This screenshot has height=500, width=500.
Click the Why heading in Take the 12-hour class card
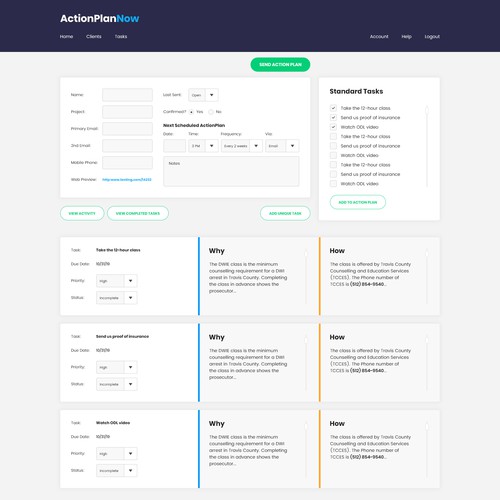coord(217,251)
